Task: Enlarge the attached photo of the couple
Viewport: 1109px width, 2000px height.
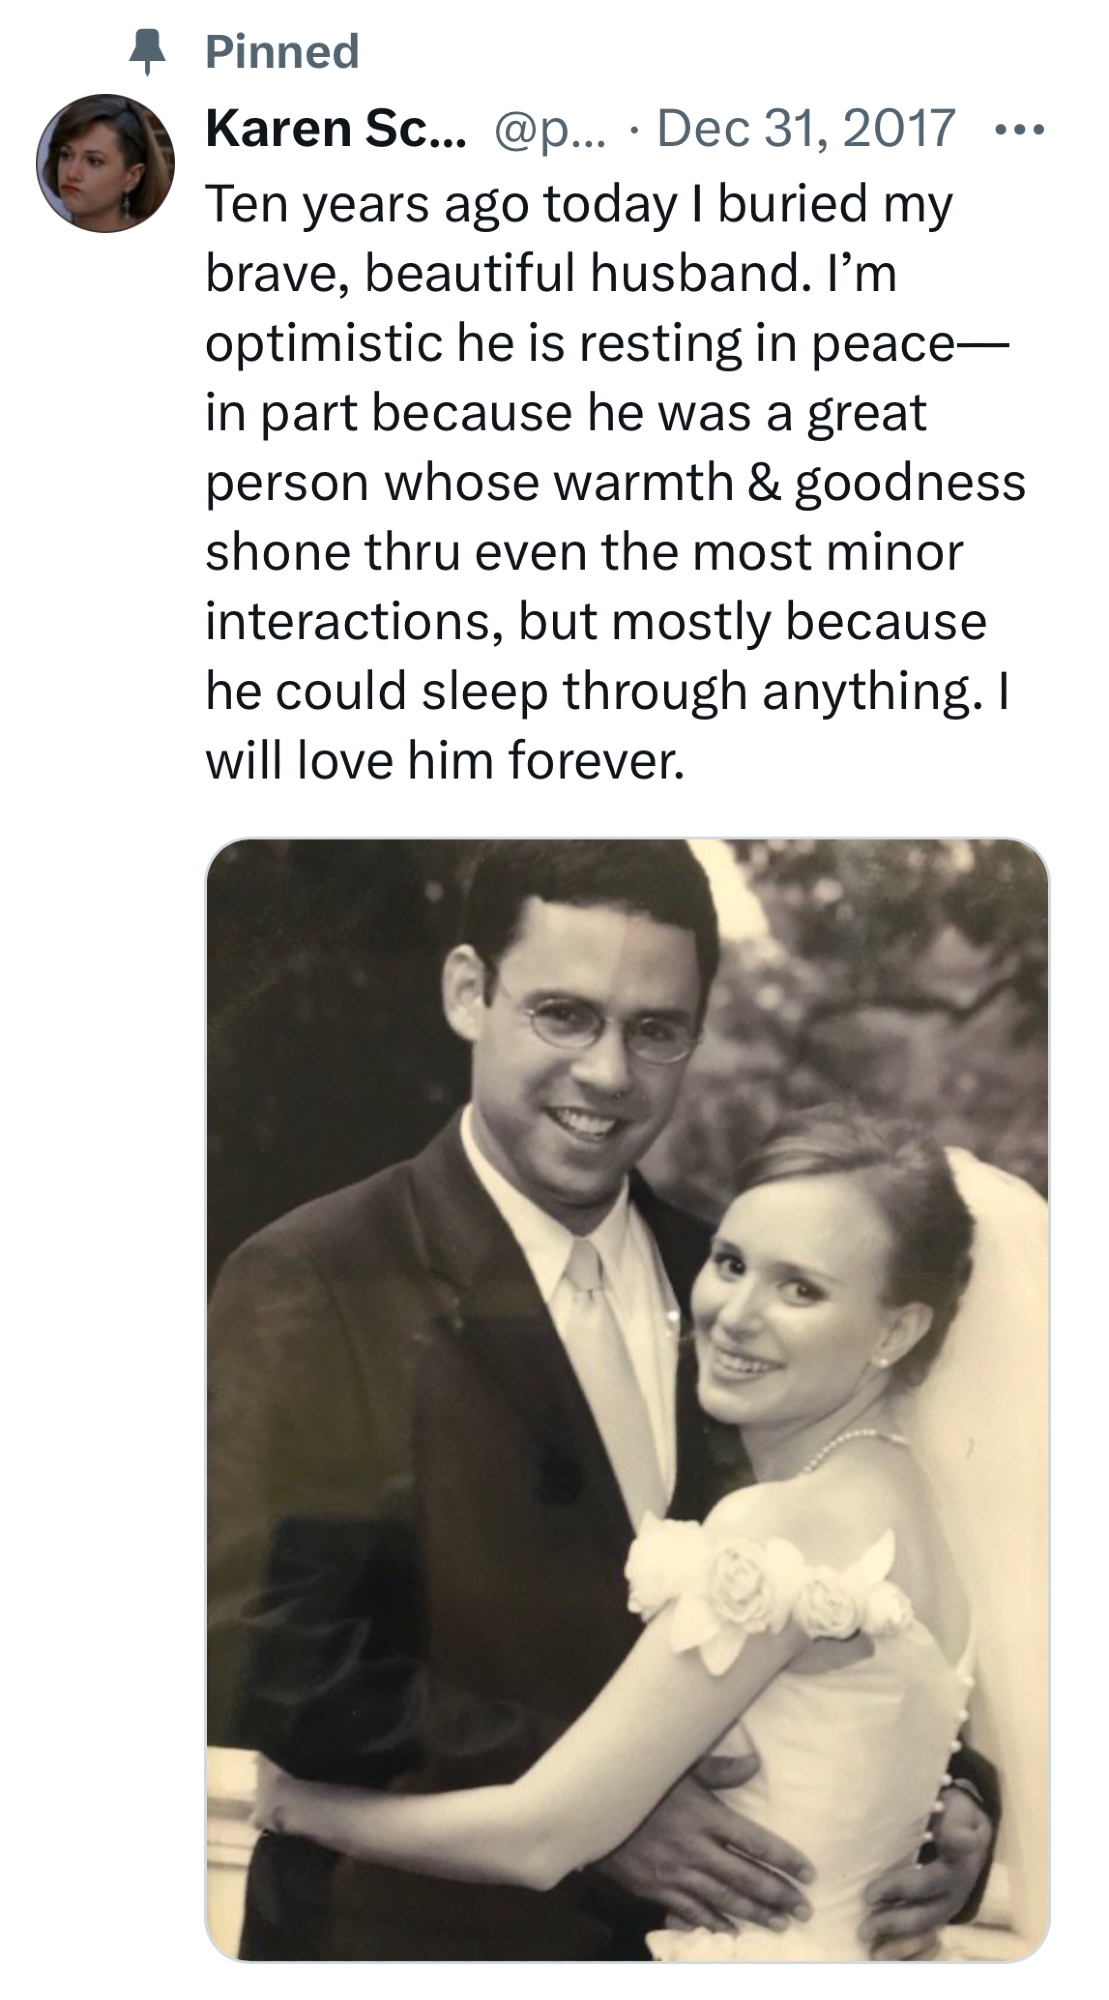Action: click(x=627, y=1400)
